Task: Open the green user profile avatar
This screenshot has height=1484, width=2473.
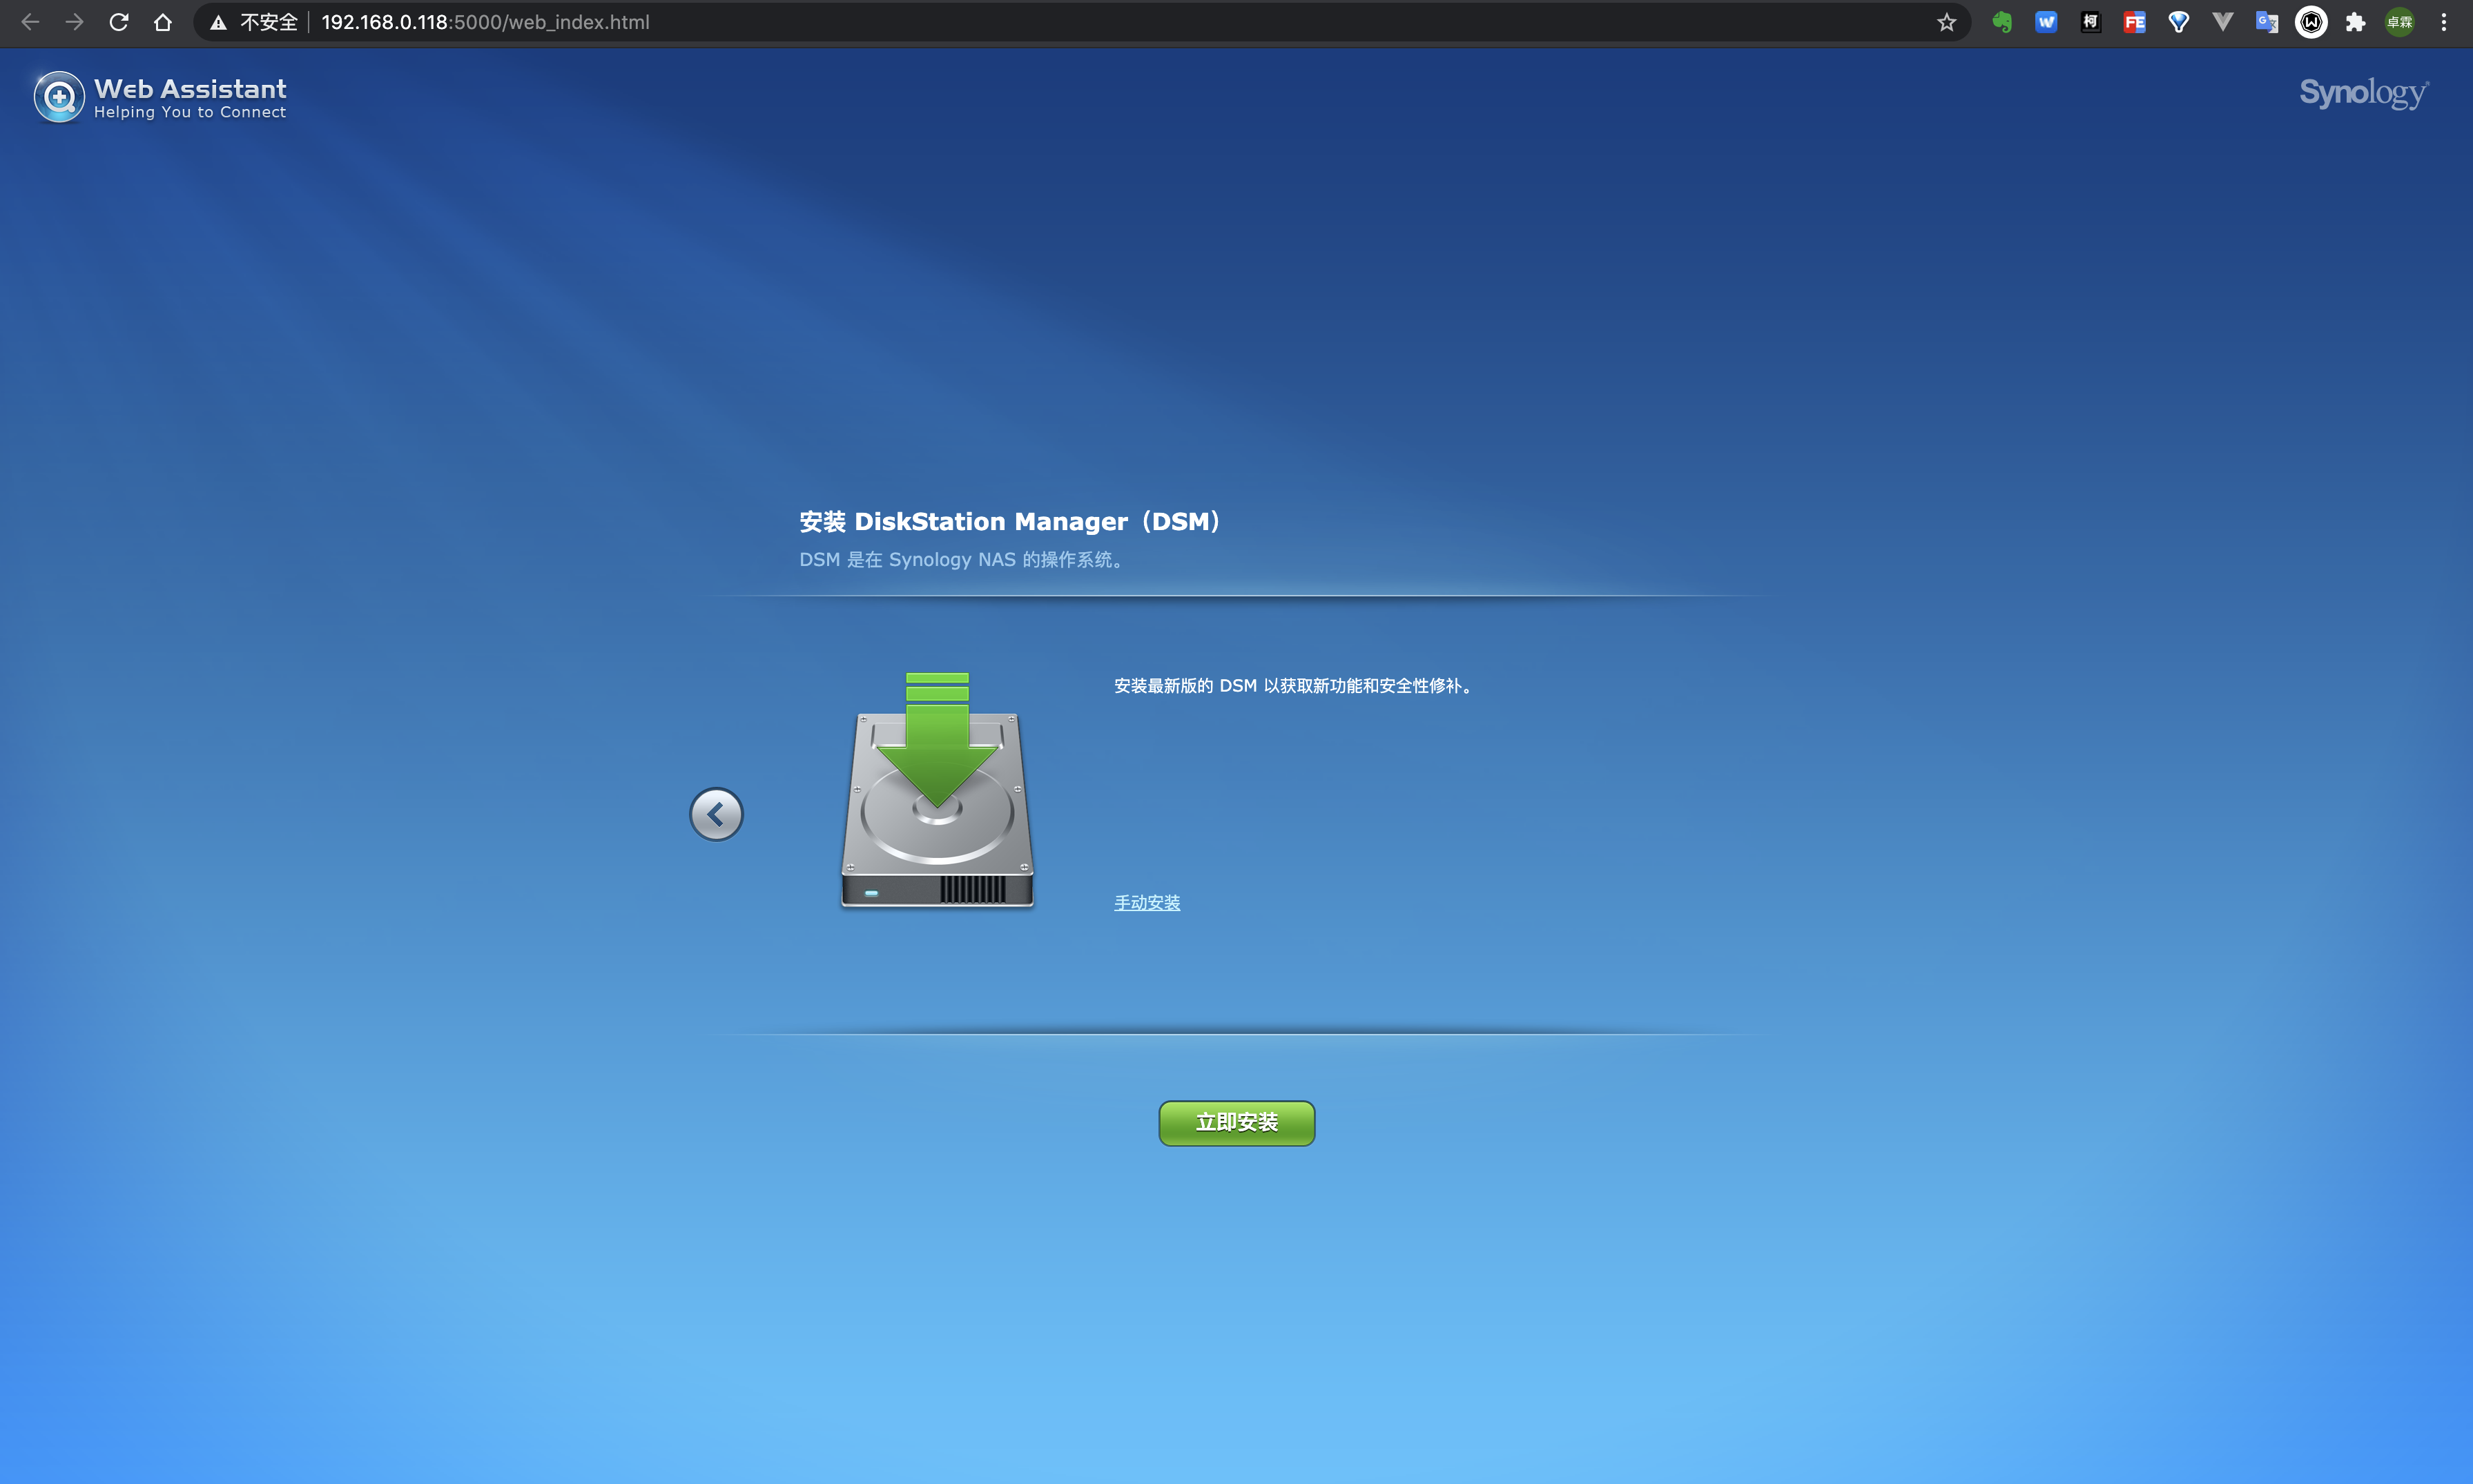Action: tap(2400, 22)
